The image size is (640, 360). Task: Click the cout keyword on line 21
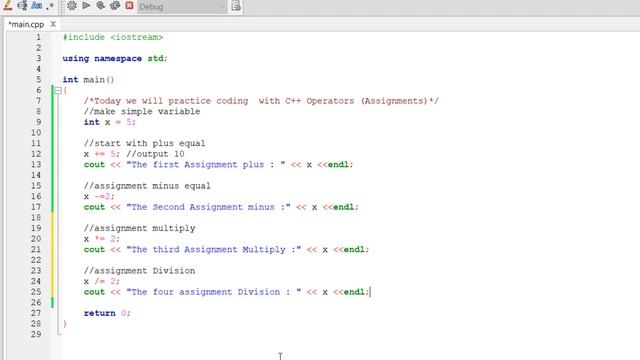click(x=94, y=249)
